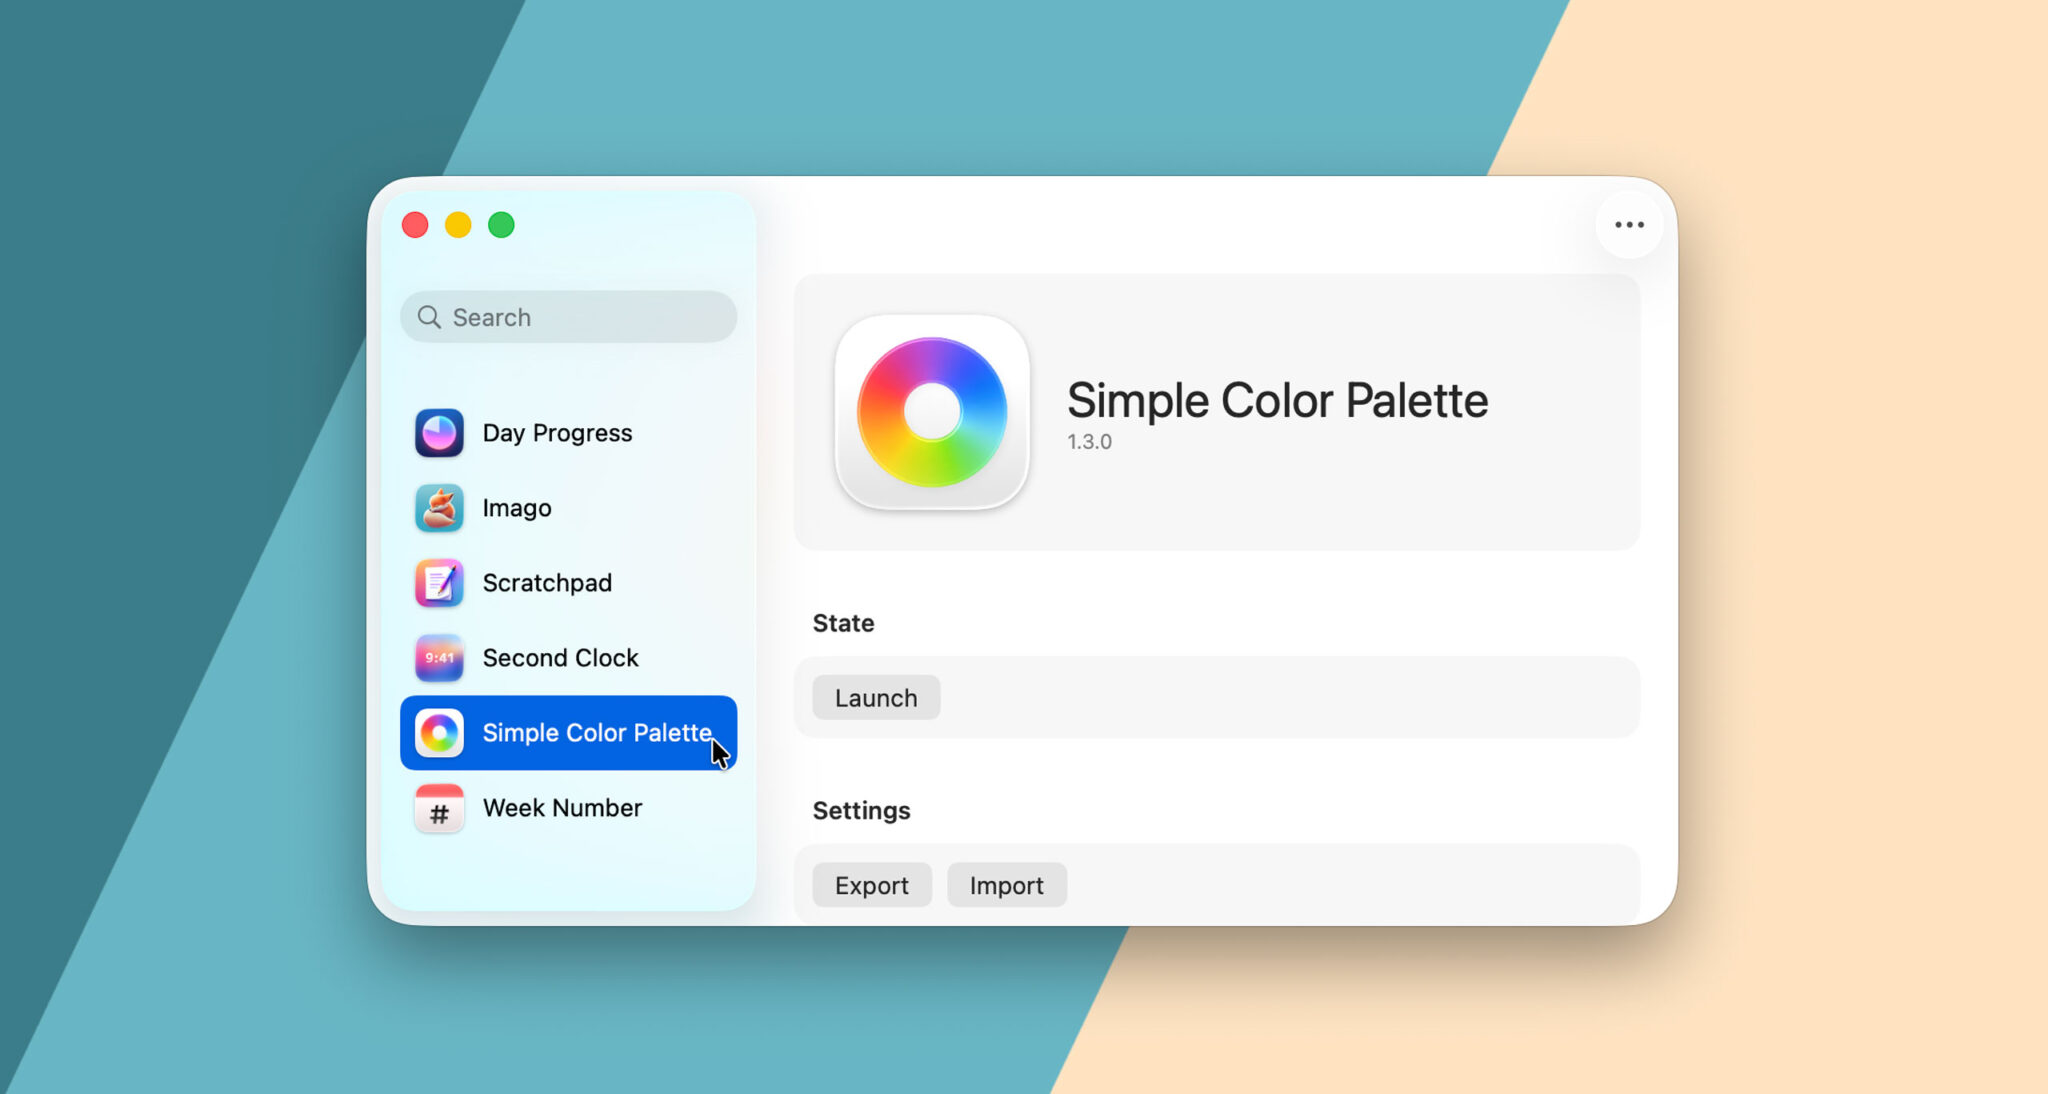Click the State section heading
Screen dimensions: 2048x1094
(843, 623)
